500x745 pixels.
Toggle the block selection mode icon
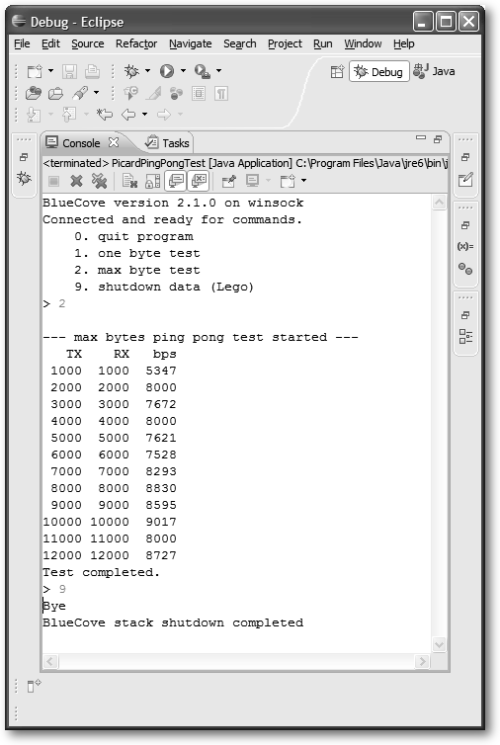coord(199,94)
